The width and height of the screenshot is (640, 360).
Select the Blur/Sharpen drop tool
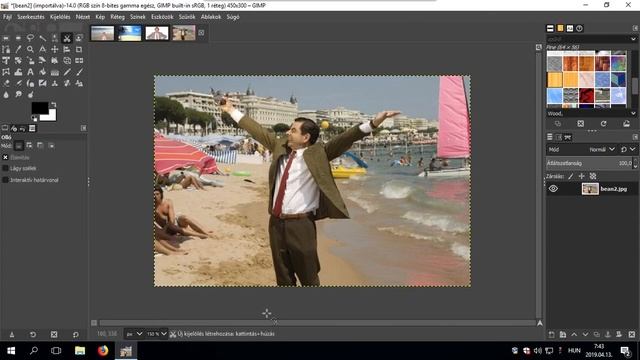pyautogui.click(x=6, y=95)
